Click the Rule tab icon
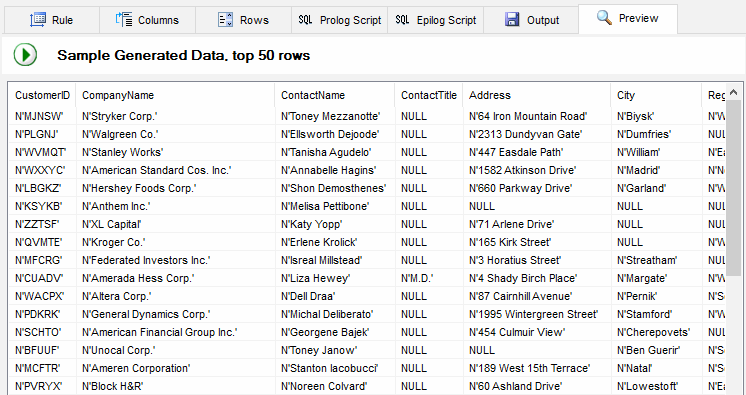 pos(38,20)
